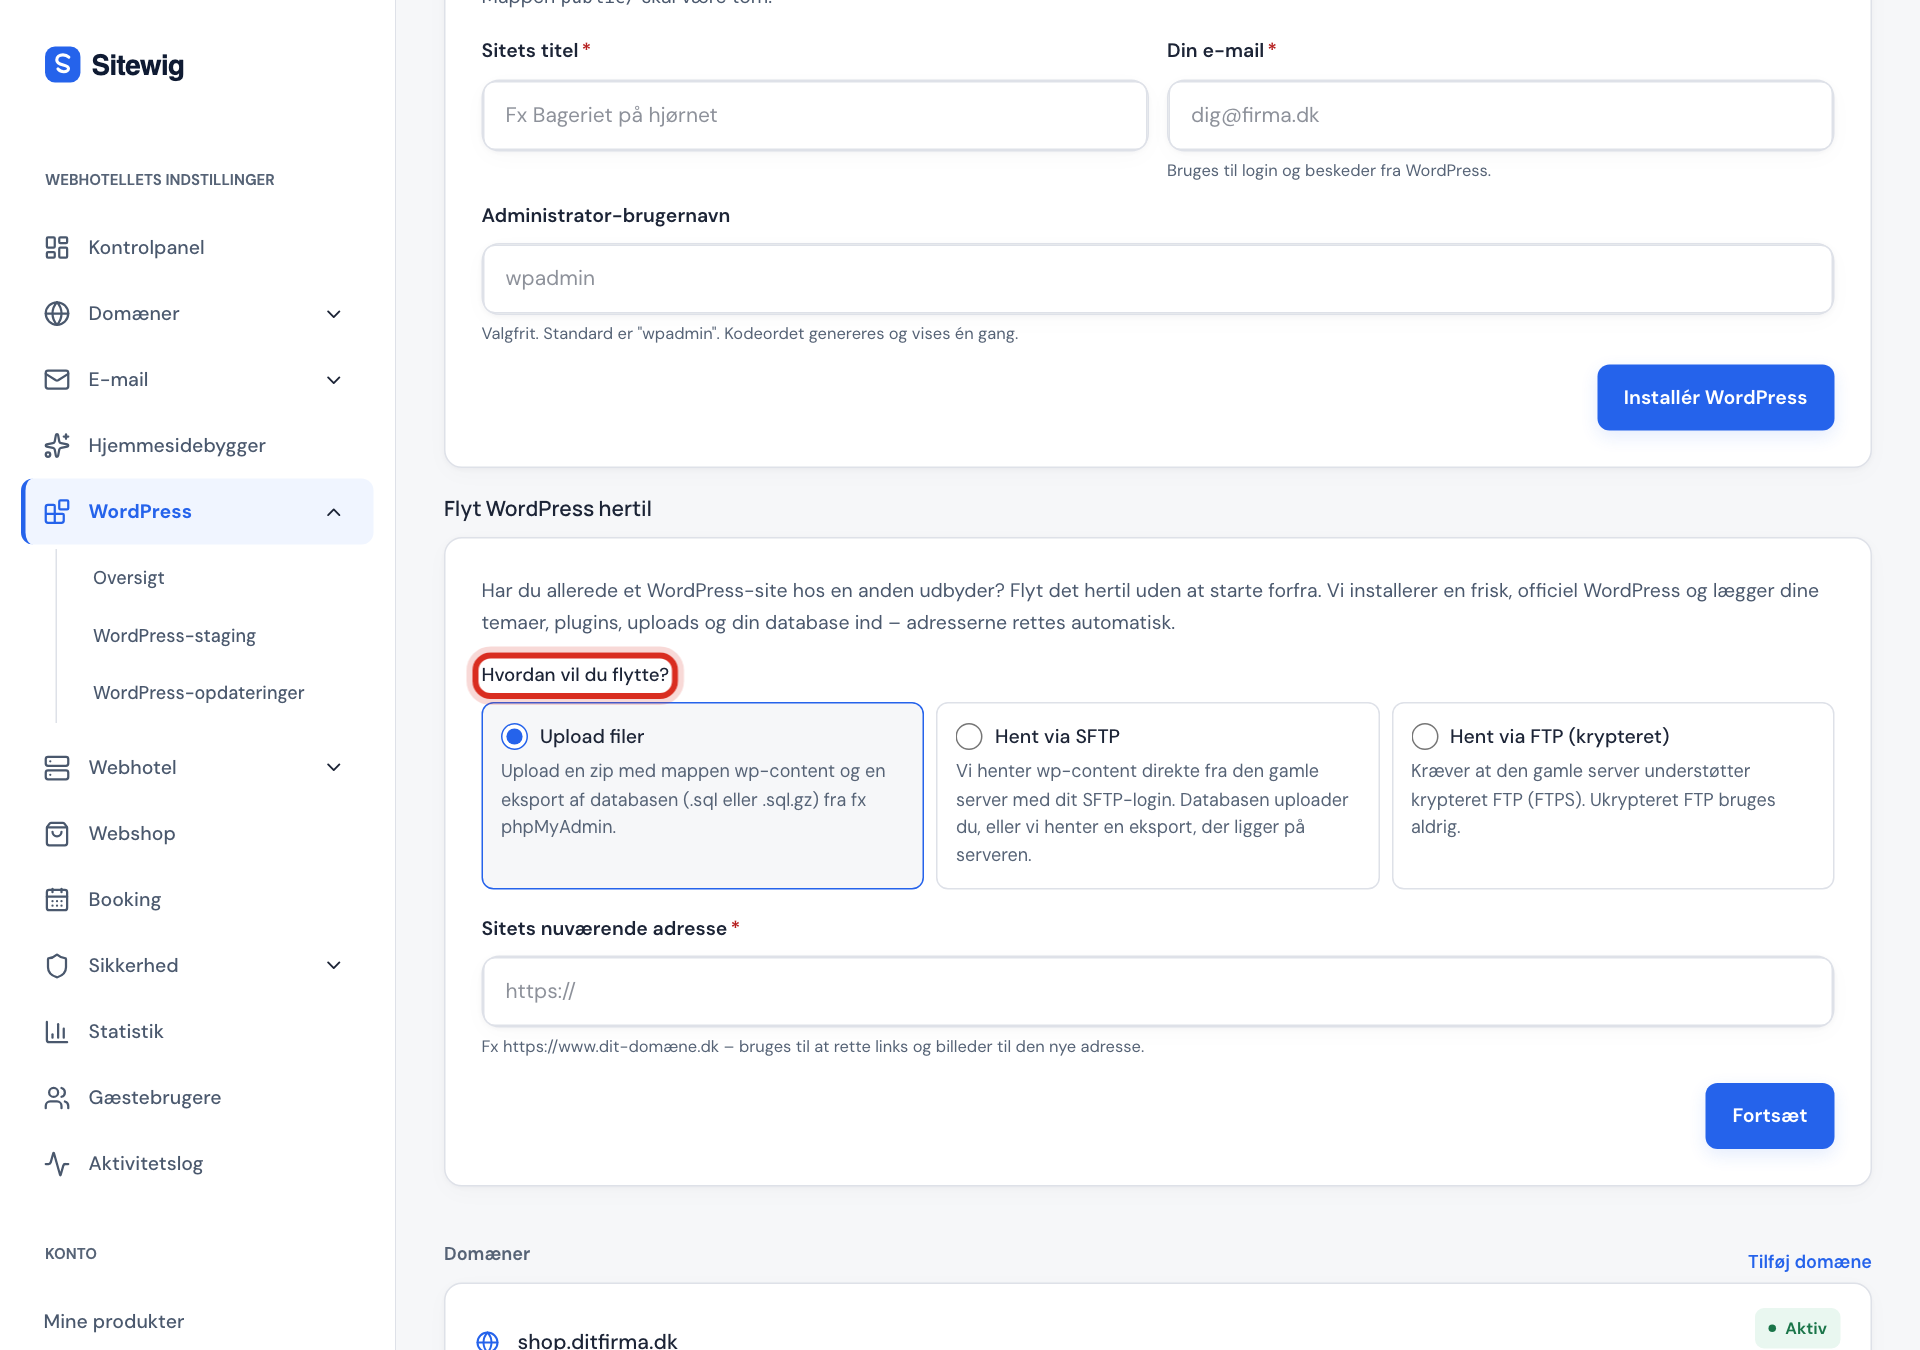This screenshot has width=1920, height=1350.
Task: Go to WordPress-staging
Action: (x=174, y=635)
